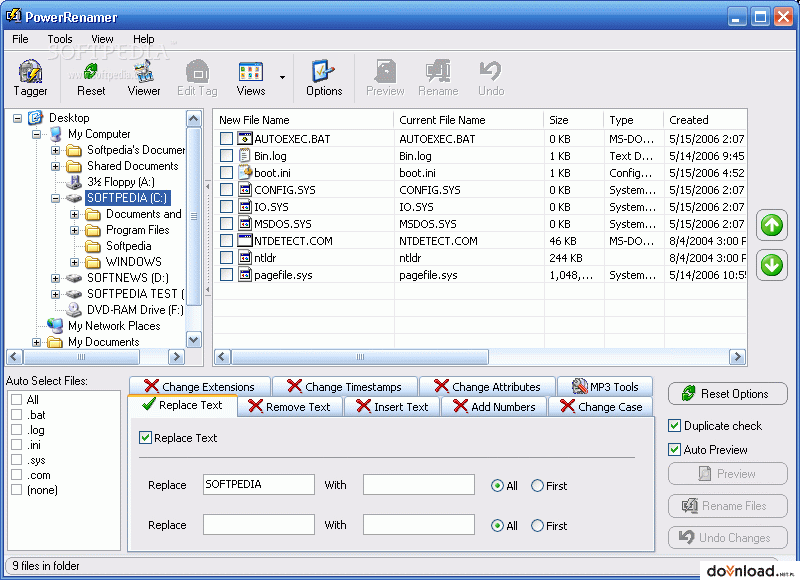The image size is (800, 580).
Task: Expand the SOFTNEWS (D:) drive
Action: tap(55, 278)
